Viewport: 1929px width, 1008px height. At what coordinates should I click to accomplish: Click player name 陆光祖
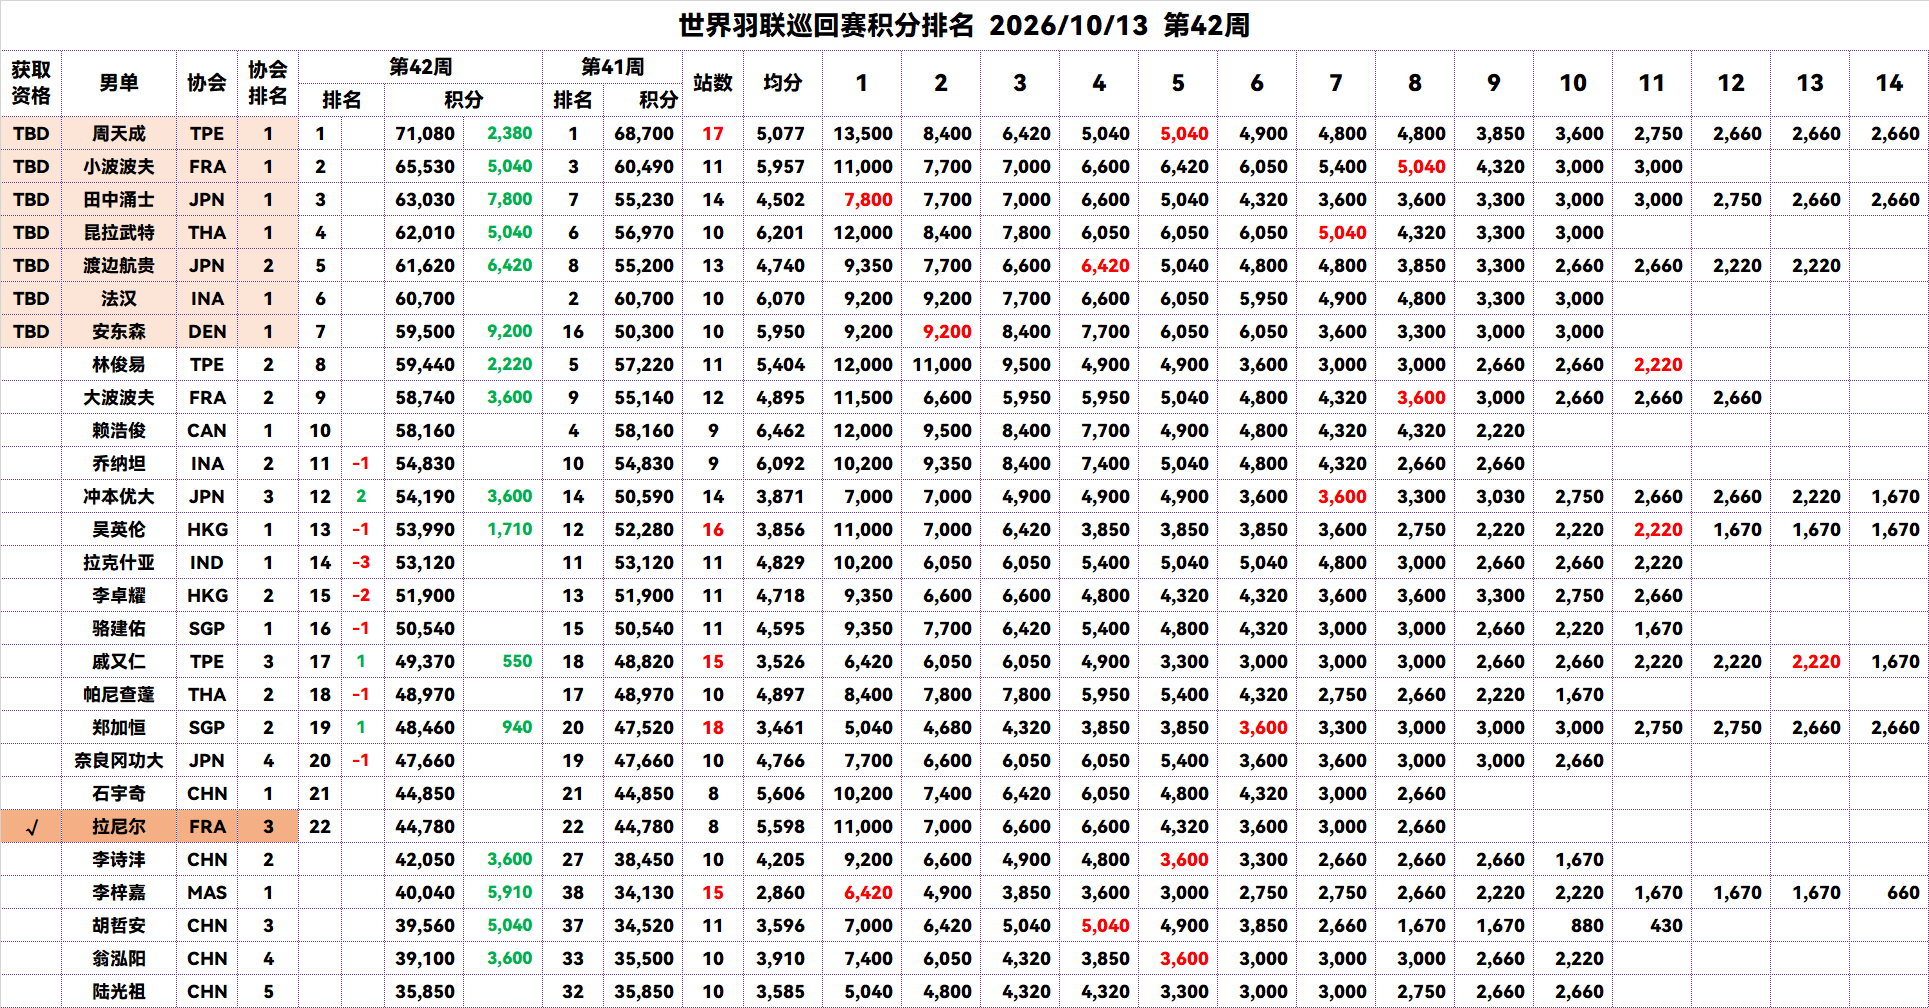[119, 991]
